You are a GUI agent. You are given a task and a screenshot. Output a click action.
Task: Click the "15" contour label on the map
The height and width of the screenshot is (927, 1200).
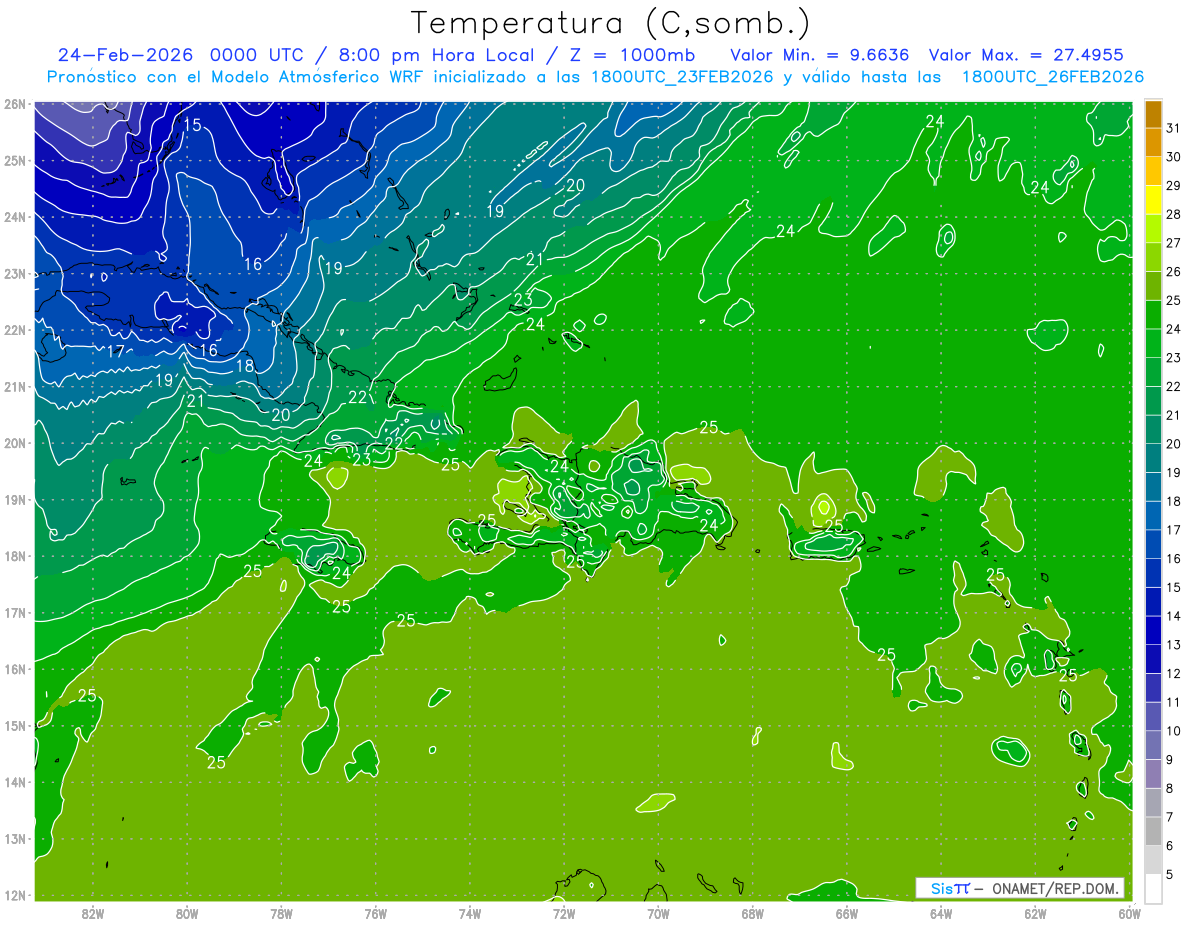click(193, 125)
